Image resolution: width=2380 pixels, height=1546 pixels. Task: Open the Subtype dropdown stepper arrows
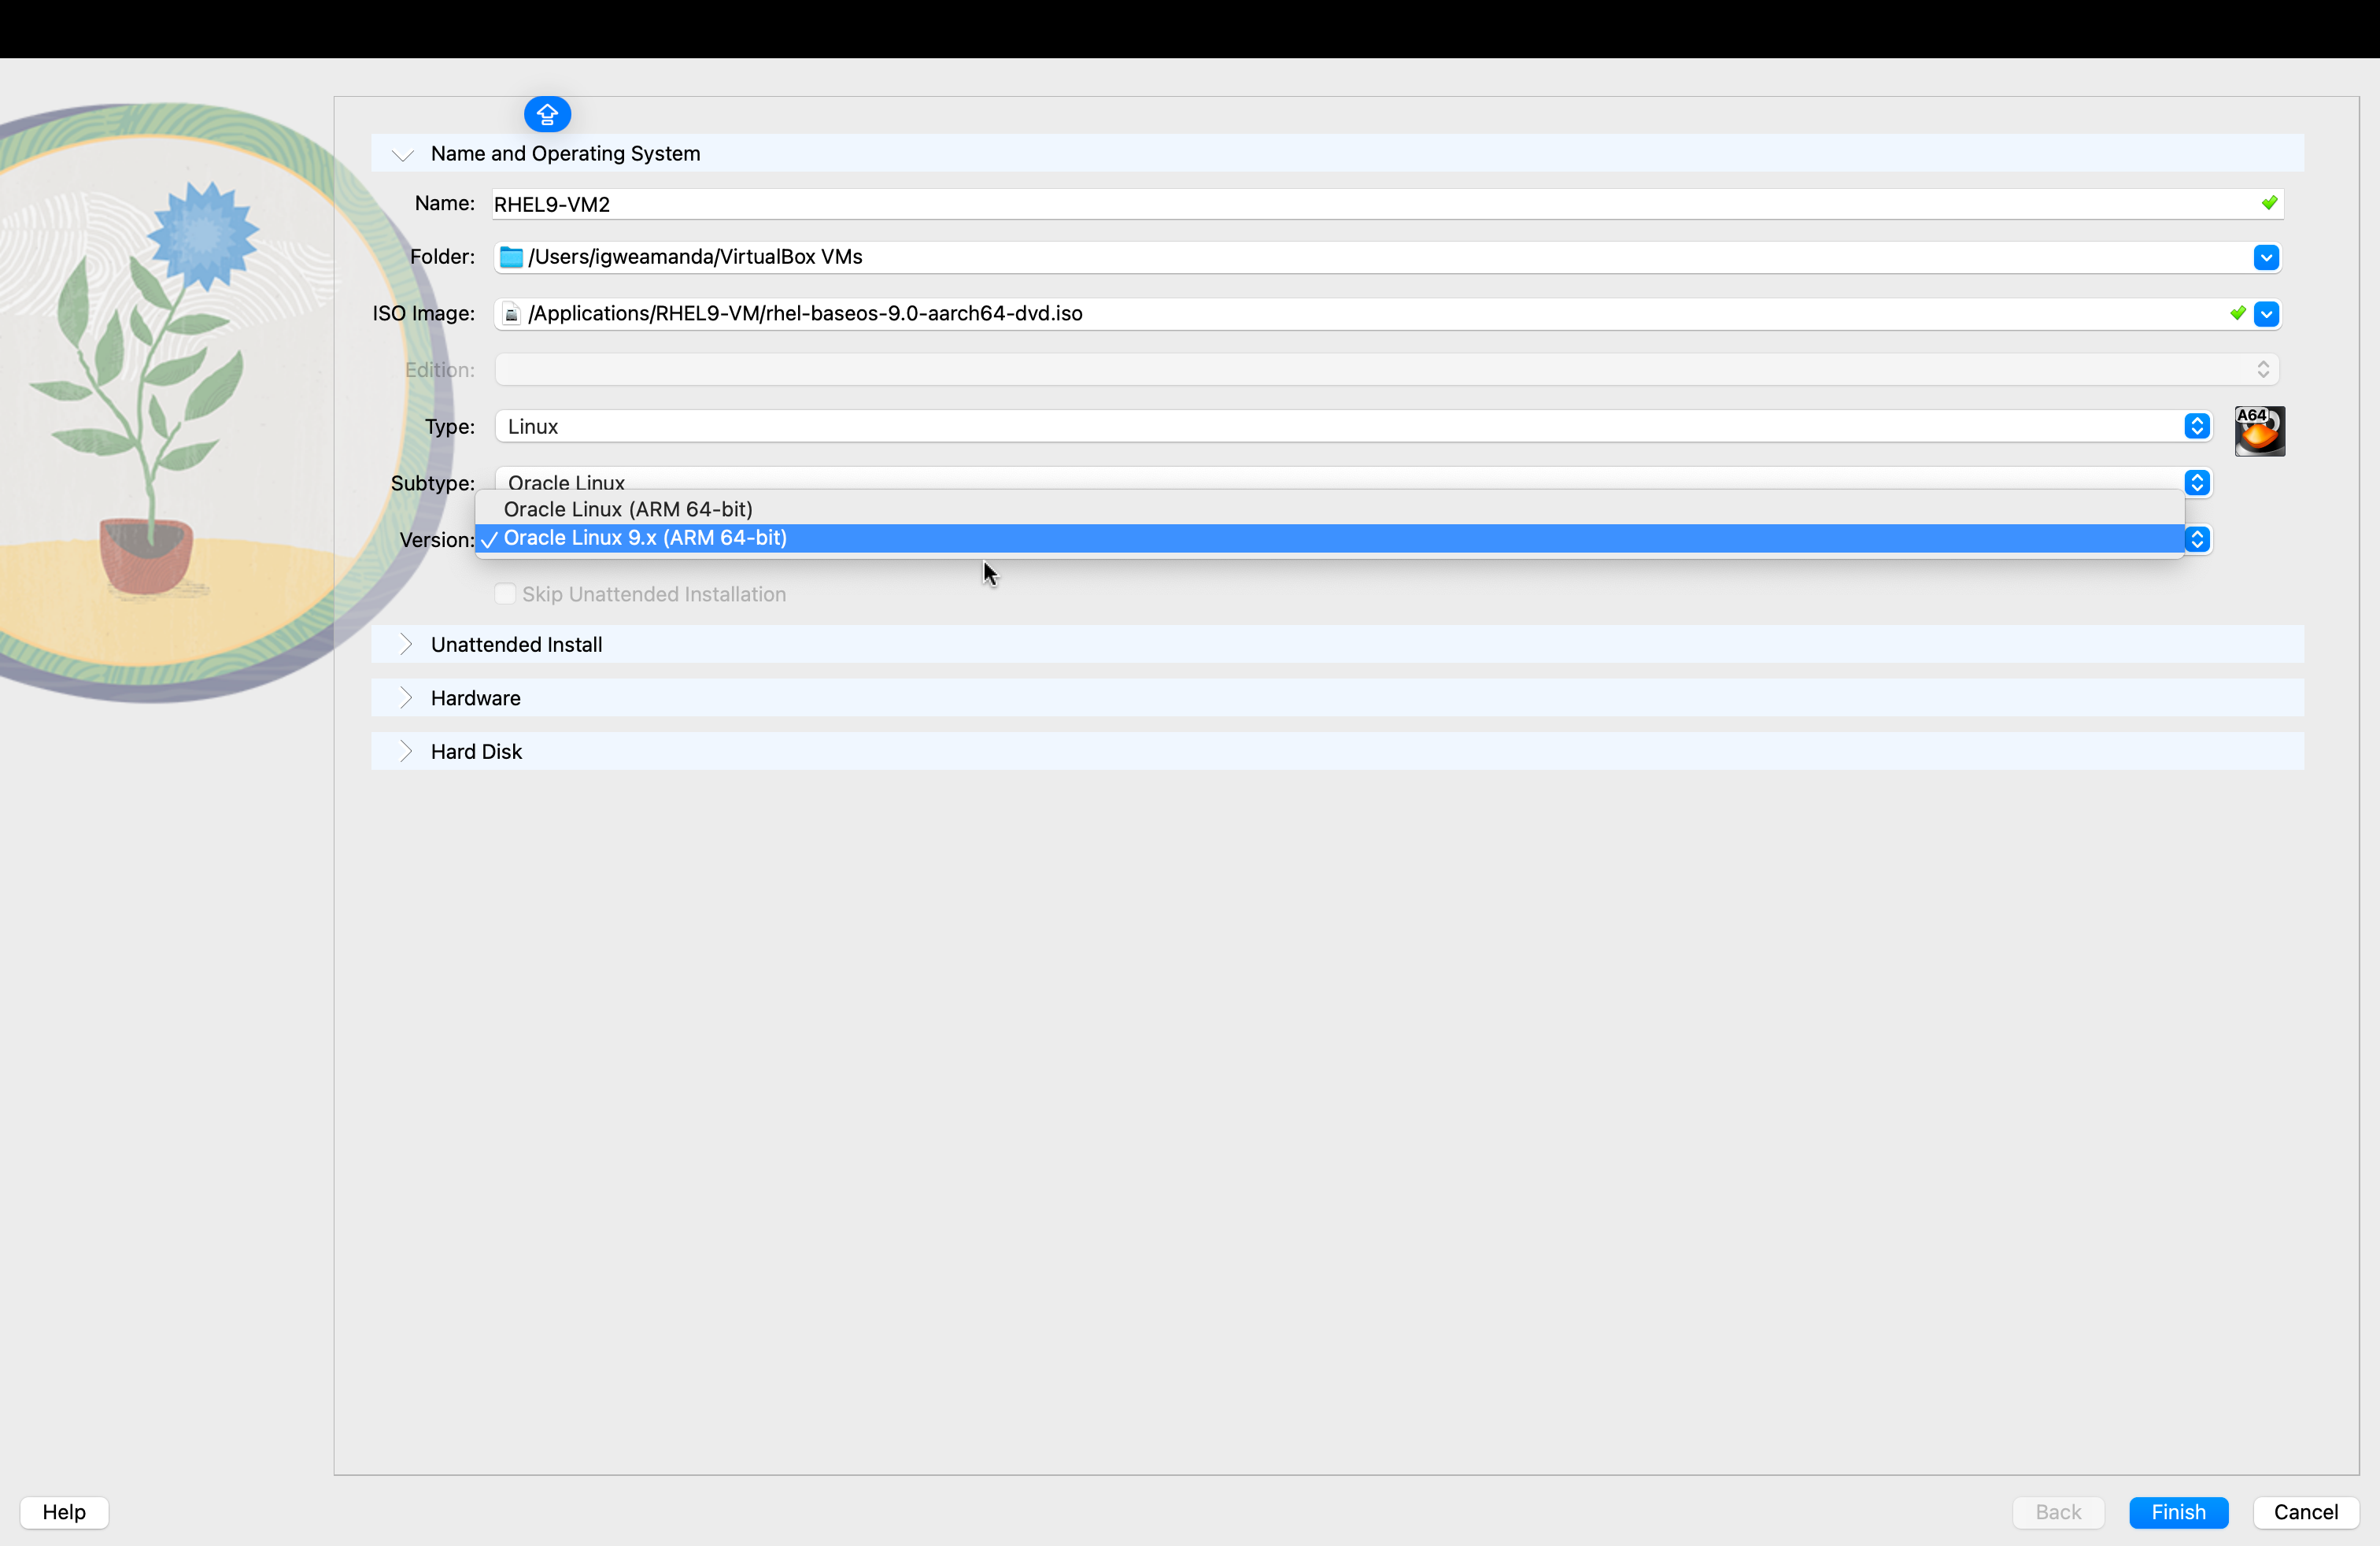(2196, 483)
